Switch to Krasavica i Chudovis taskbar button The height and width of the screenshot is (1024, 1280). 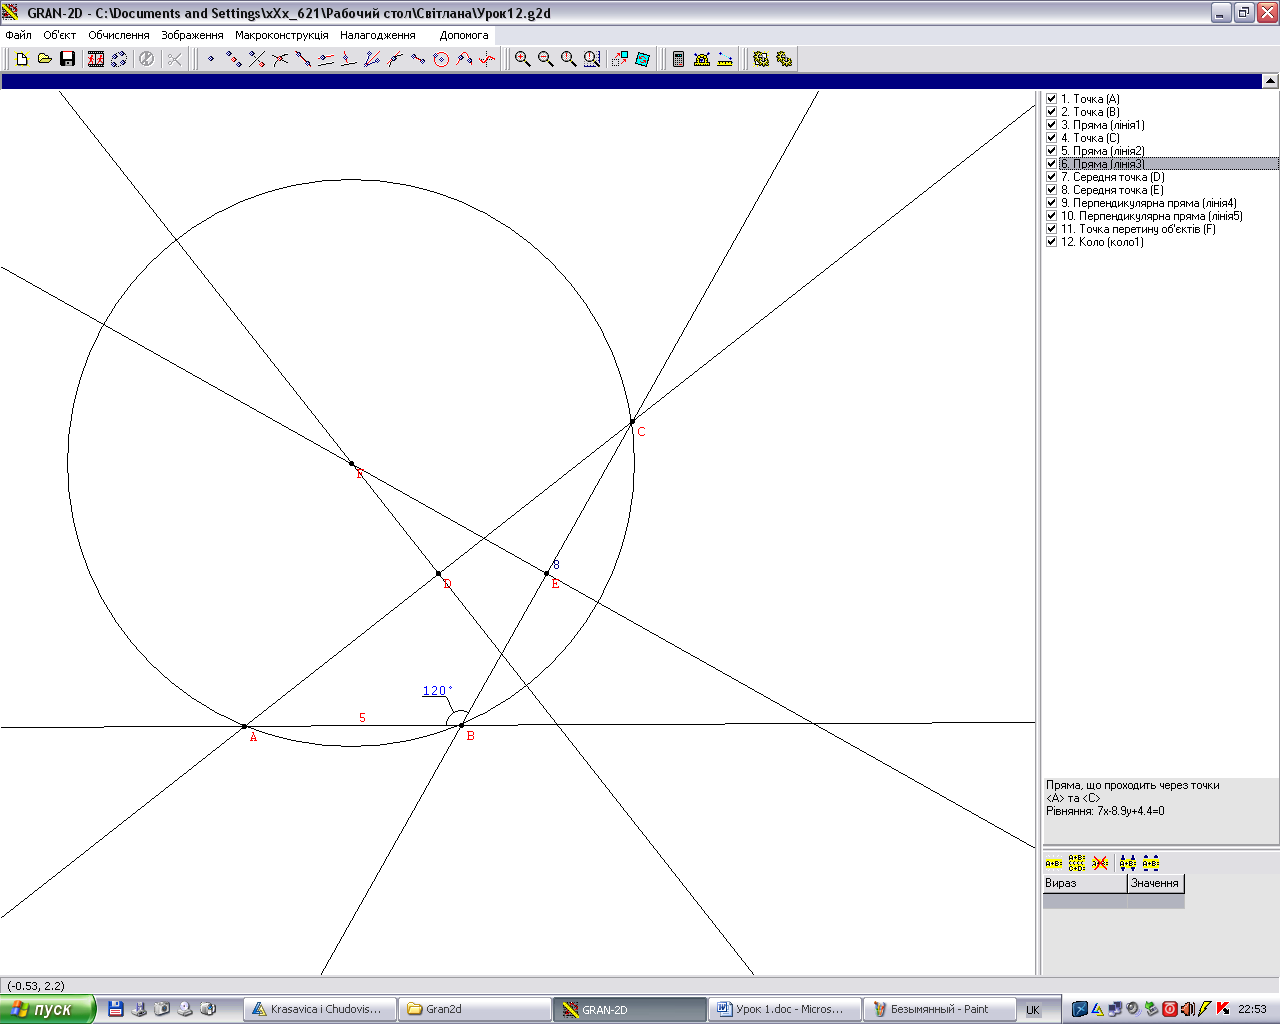pos(319,1009)
